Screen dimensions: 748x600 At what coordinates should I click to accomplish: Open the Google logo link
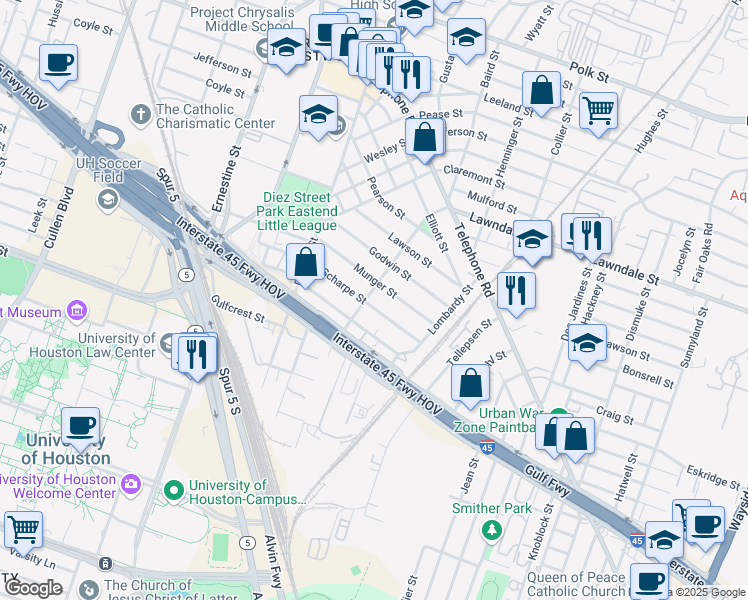point(33,589)
